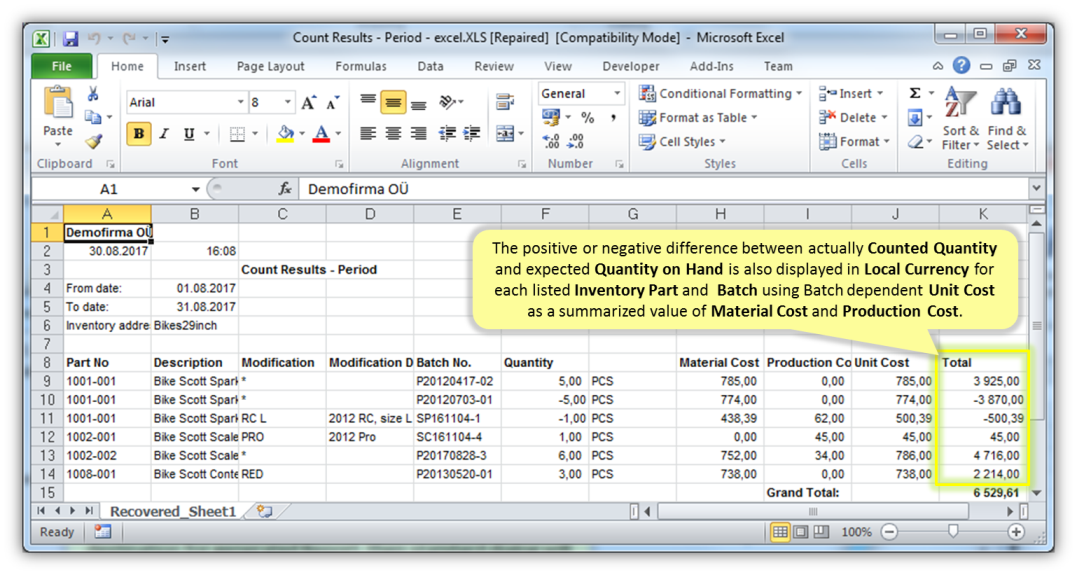Viewport: 1077px width, 575px height.
Task: Toggle Italic formatting
Action: pos(163,134)
